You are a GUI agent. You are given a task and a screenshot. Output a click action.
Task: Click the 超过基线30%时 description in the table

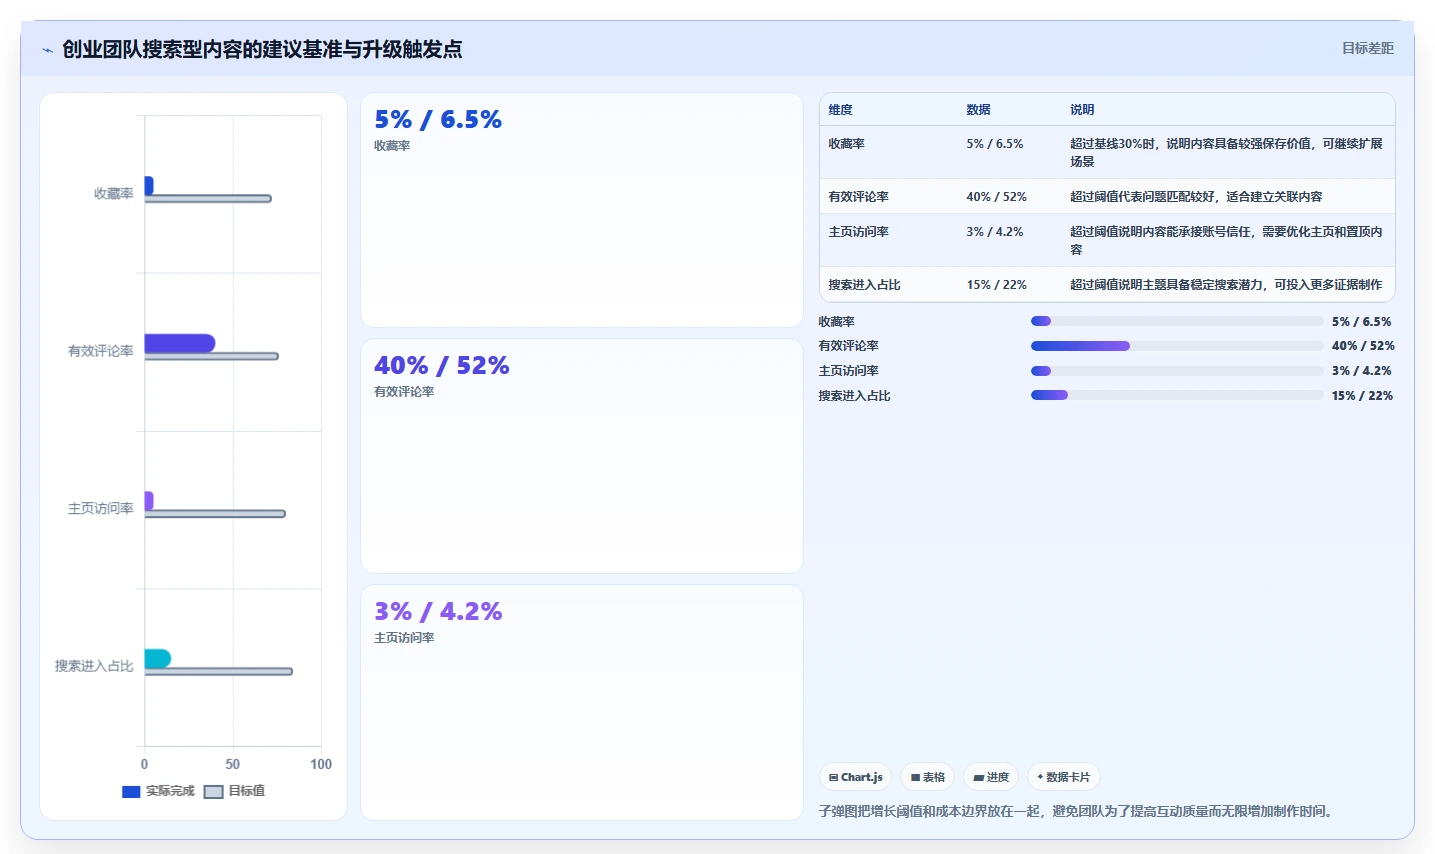click(x=1226, y=153)
